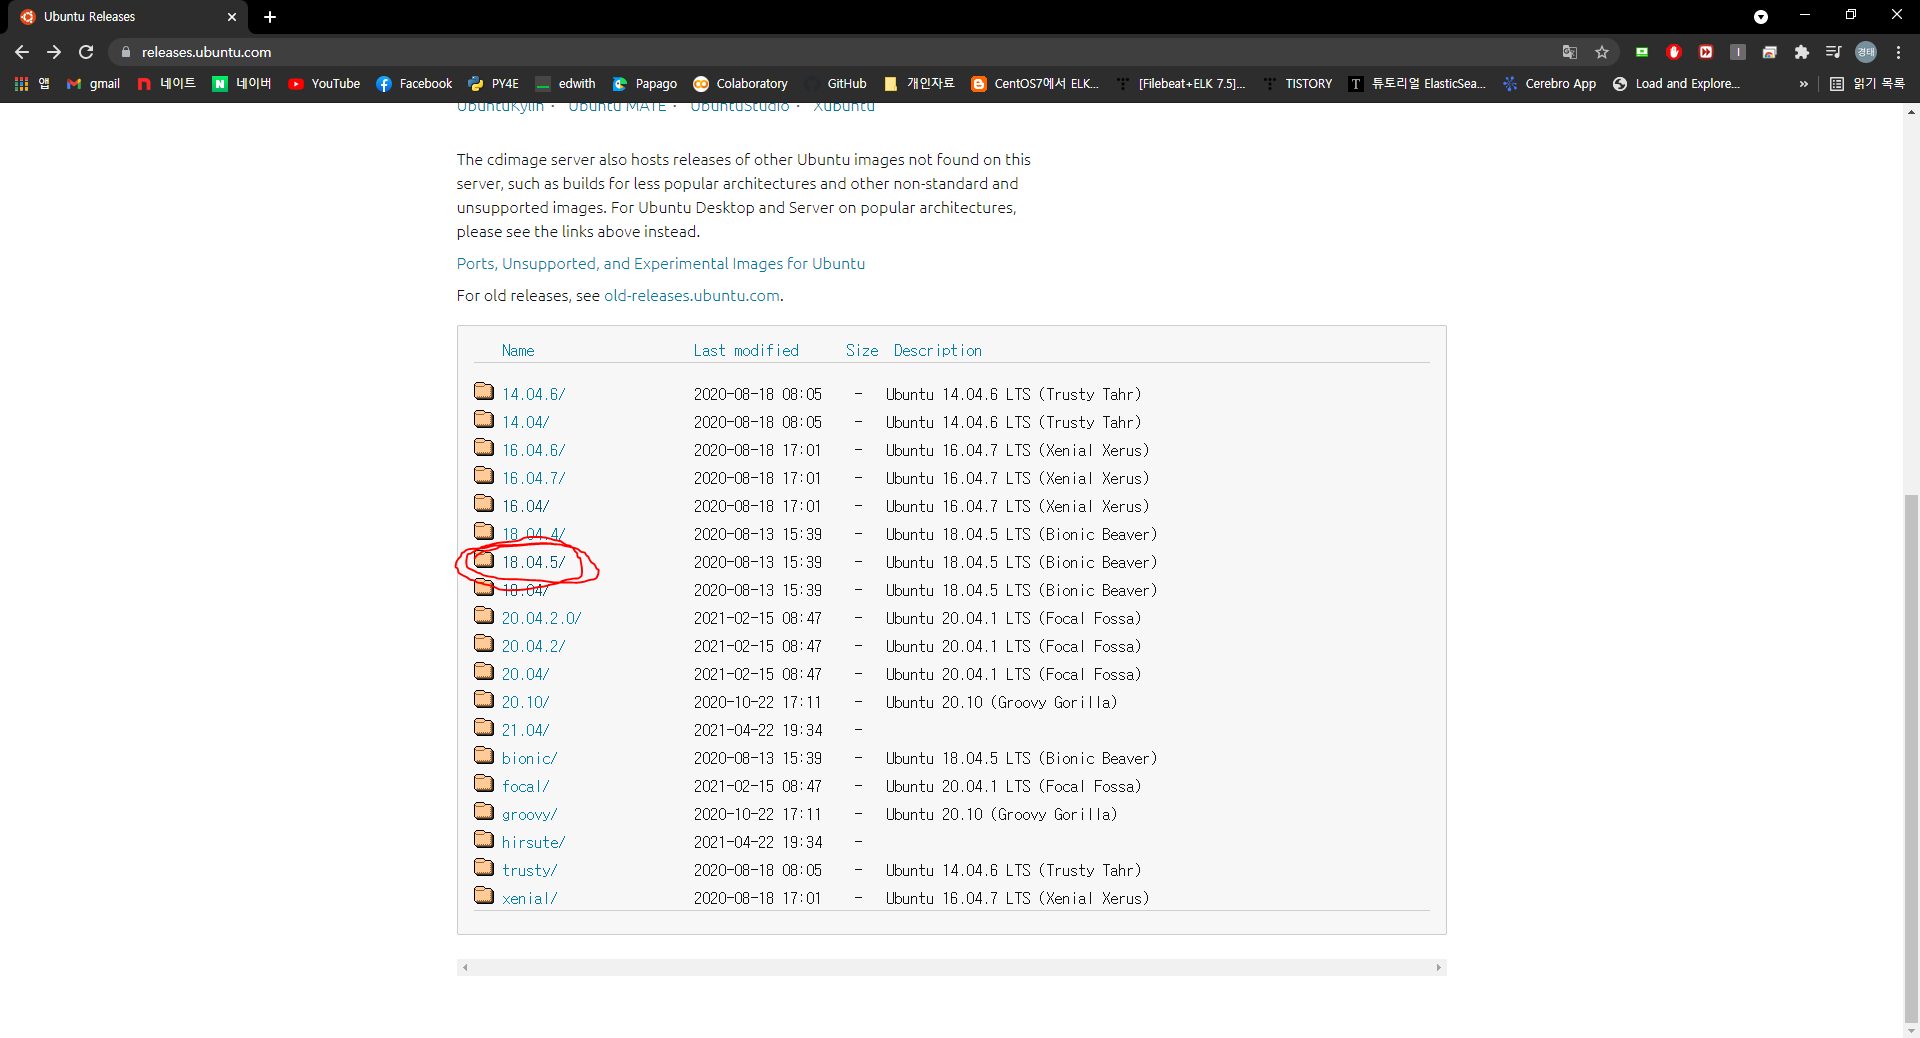Open Ports, Unsupported, and Experimental Images link
Image resolution: width=1920 pixels, height=1038 pixels.
coord(661,264)
